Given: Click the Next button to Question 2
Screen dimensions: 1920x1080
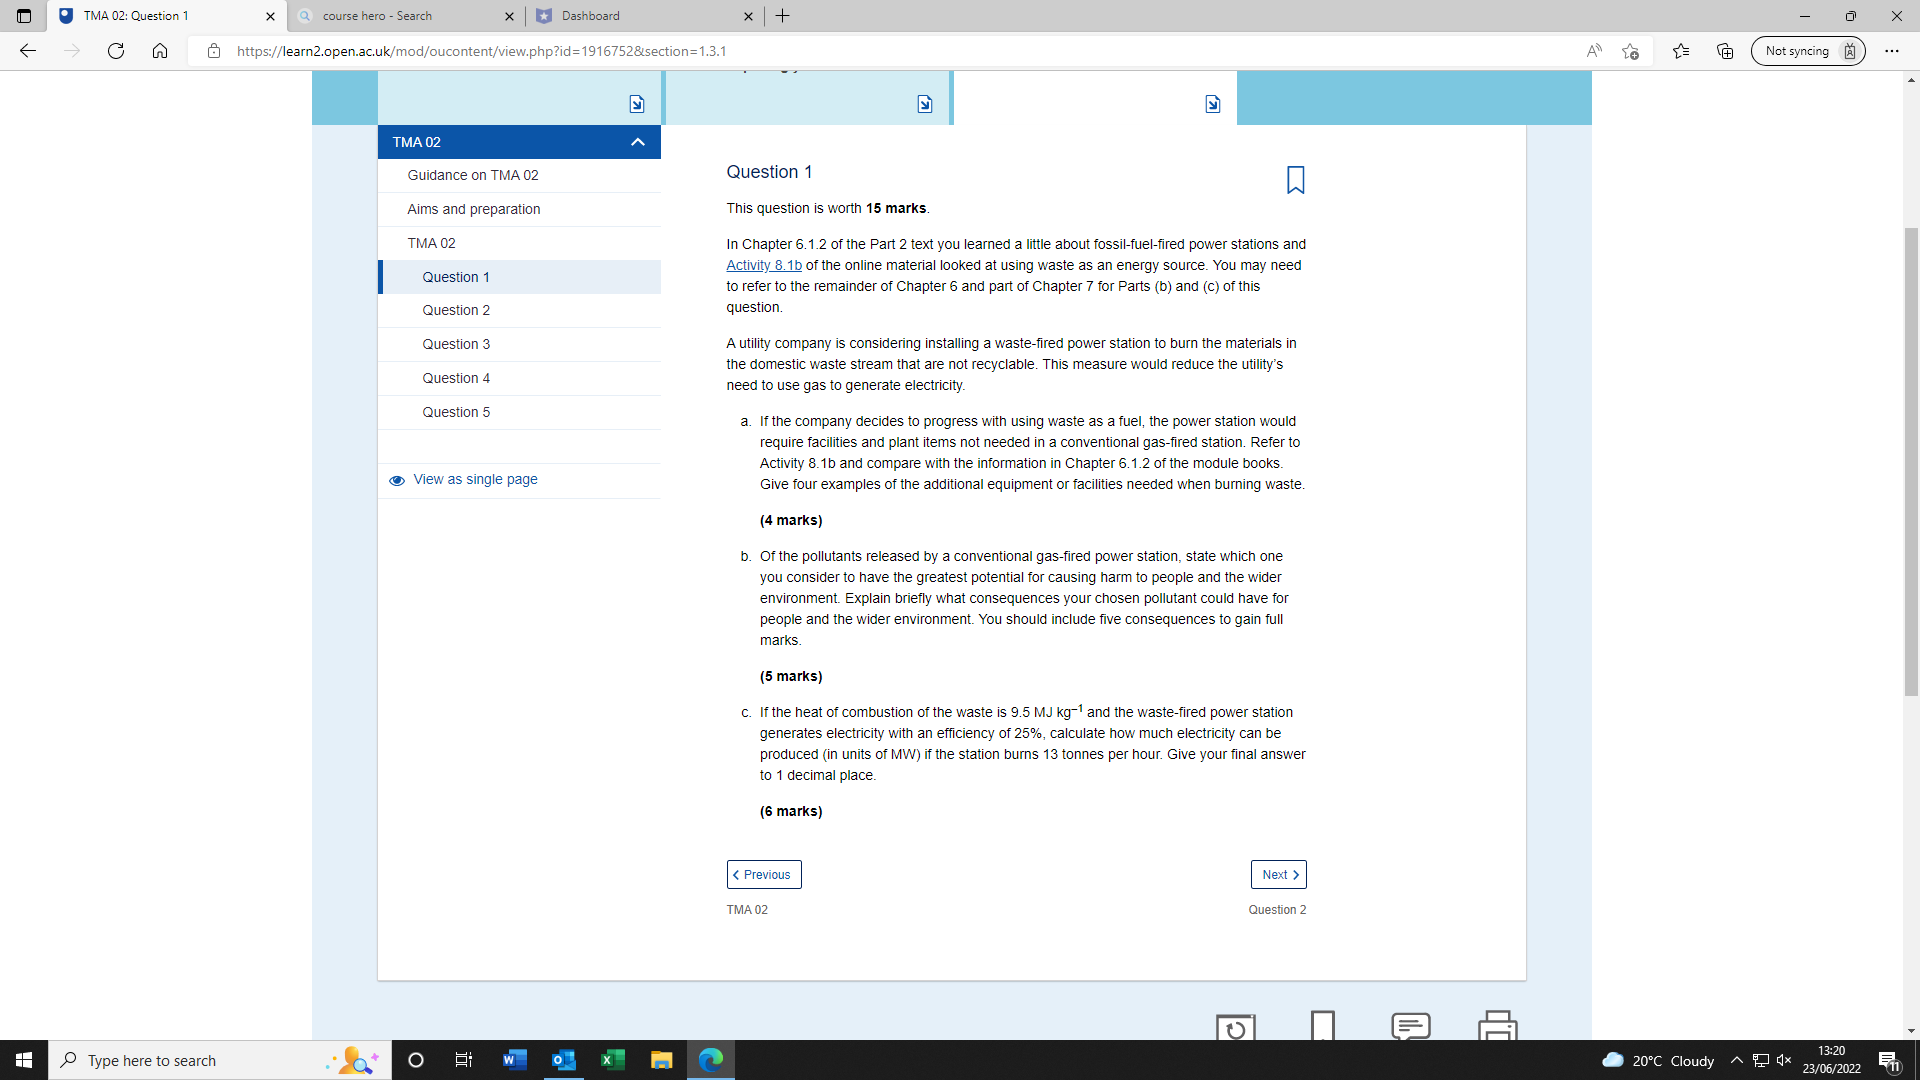Looking at the screenshot, I should coord(1278,874).
